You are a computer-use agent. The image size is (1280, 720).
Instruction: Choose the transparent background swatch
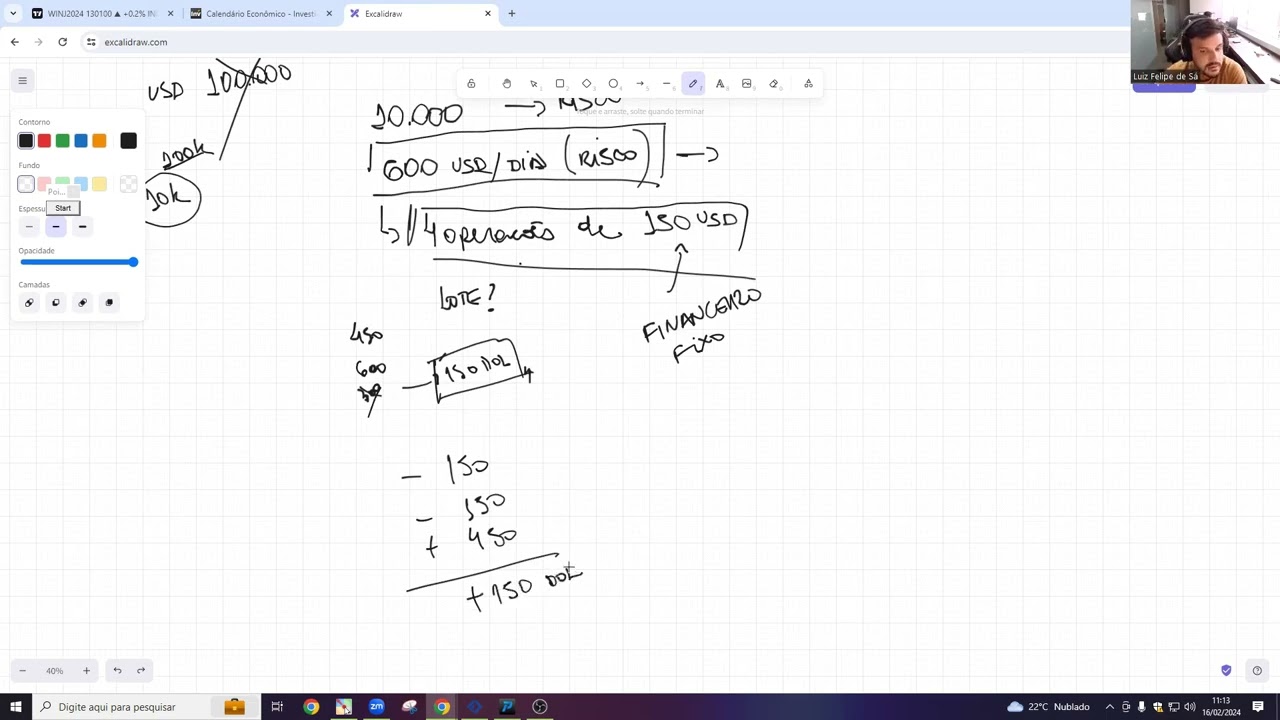[x=26, y=184]
